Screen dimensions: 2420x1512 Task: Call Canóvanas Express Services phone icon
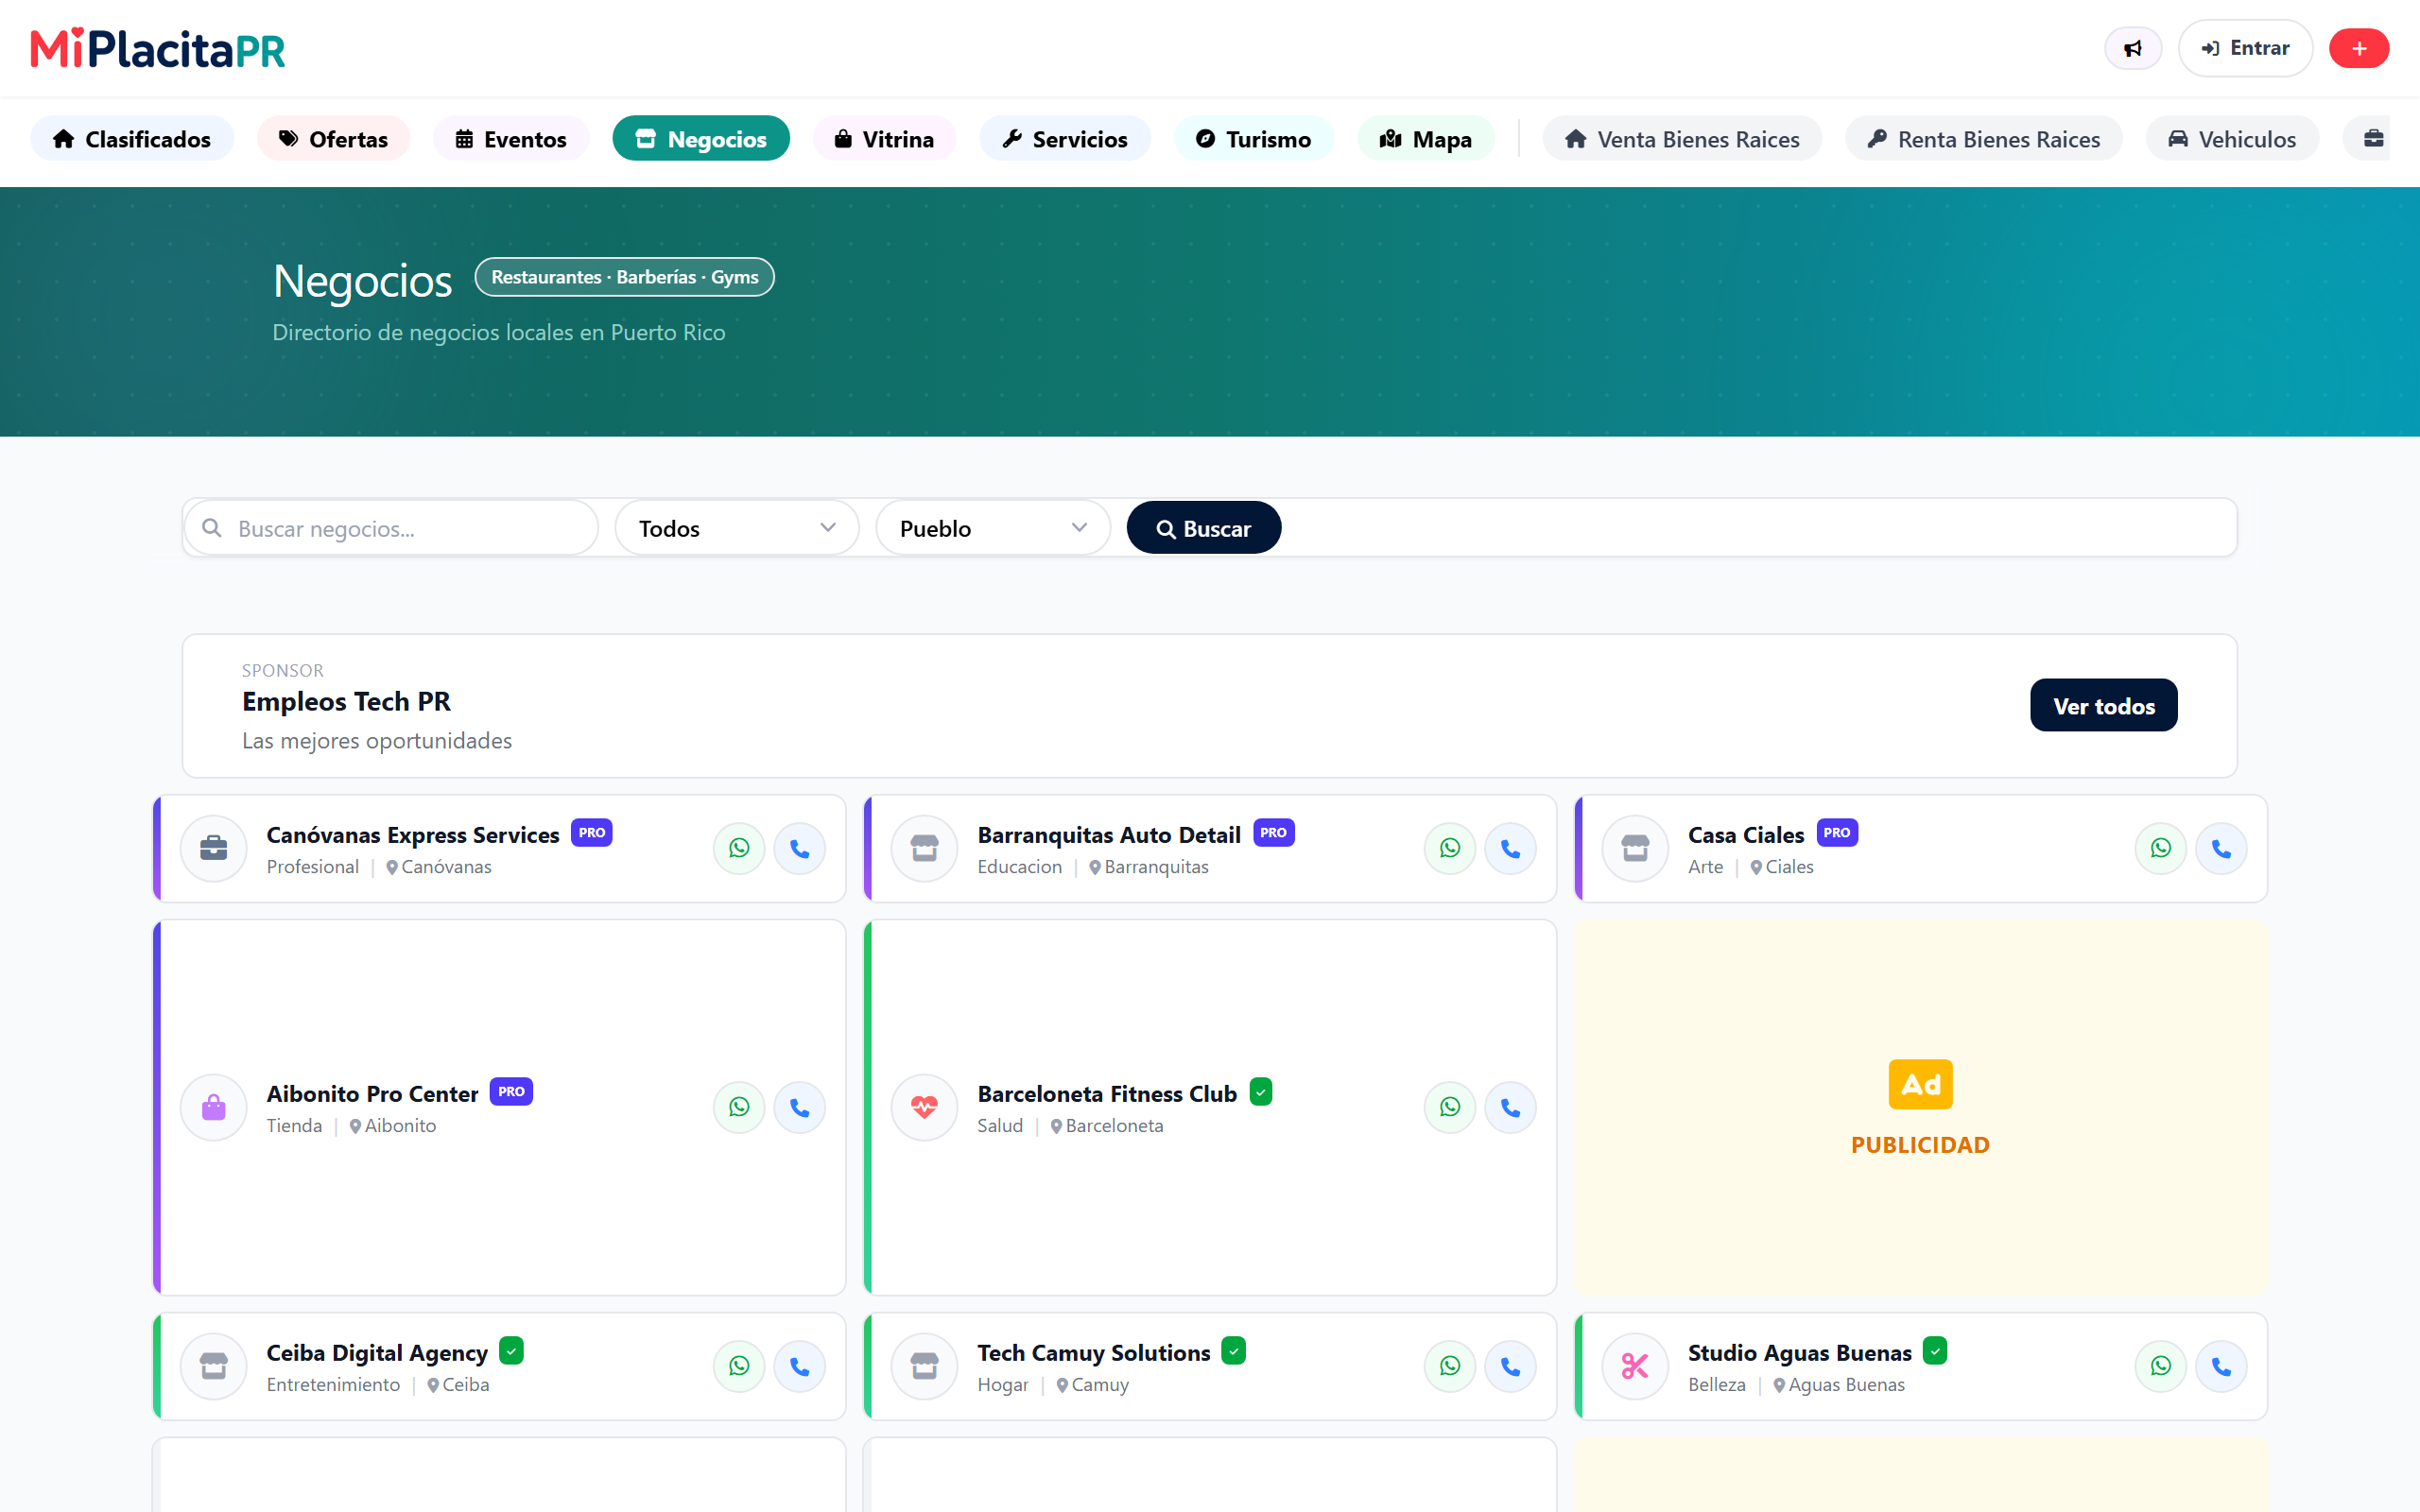pos(799,848)
